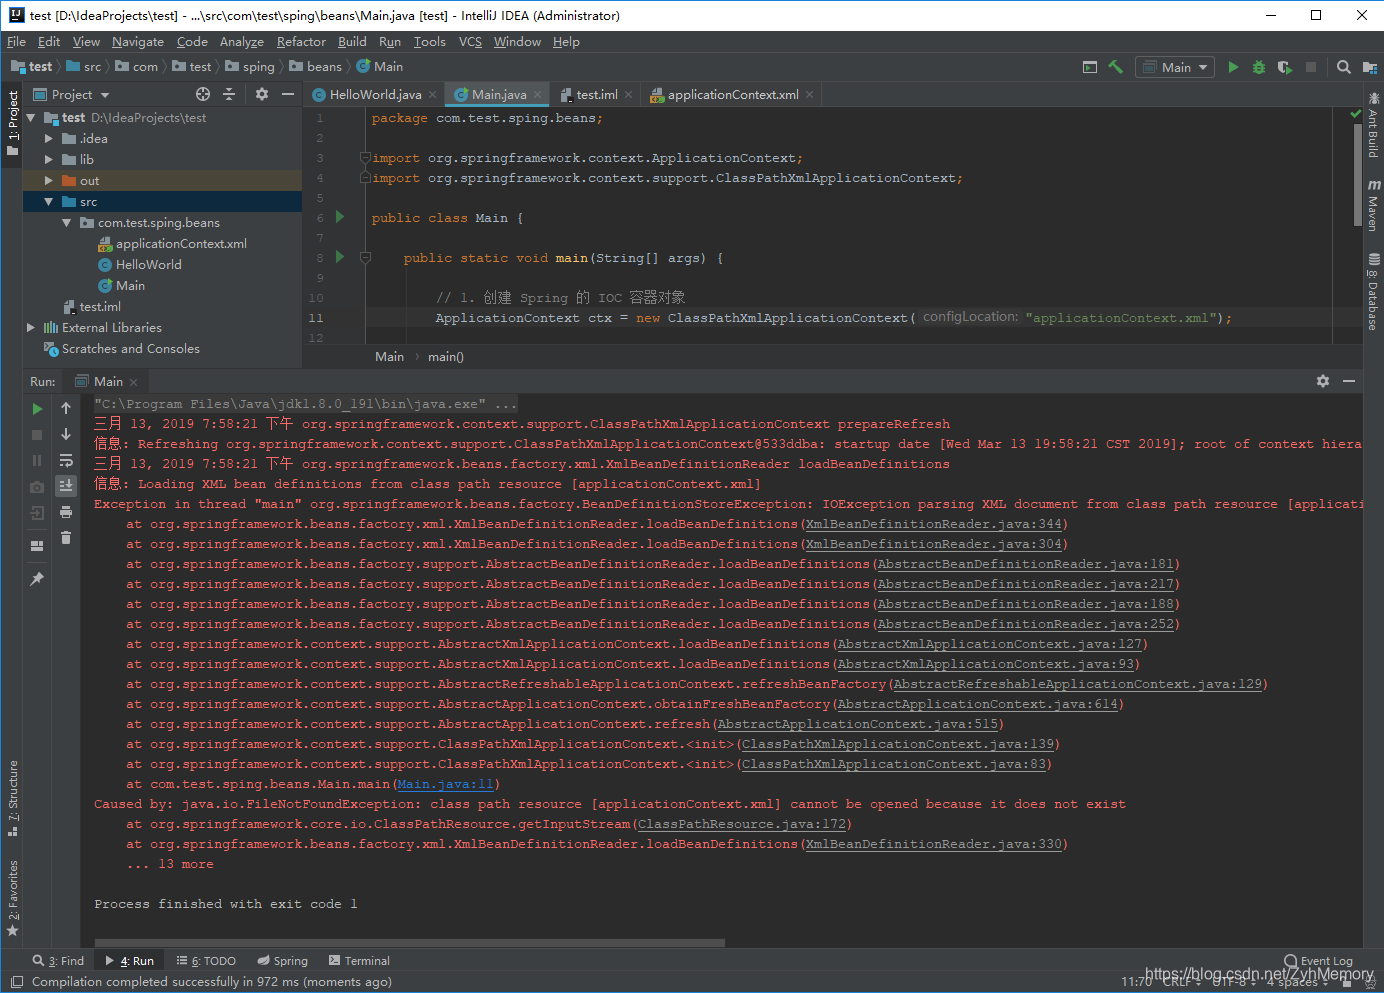The width and height of the screenshot is (1384, 993).
Task: Clear all console output with trash icon
Action: (66, 538)
